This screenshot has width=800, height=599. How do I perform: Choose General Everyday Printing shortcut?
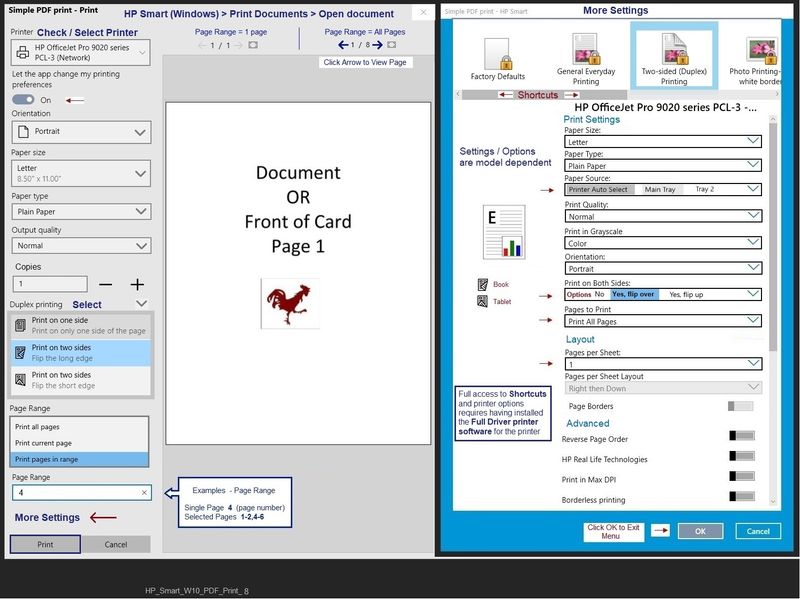click(x=586, y=59)
